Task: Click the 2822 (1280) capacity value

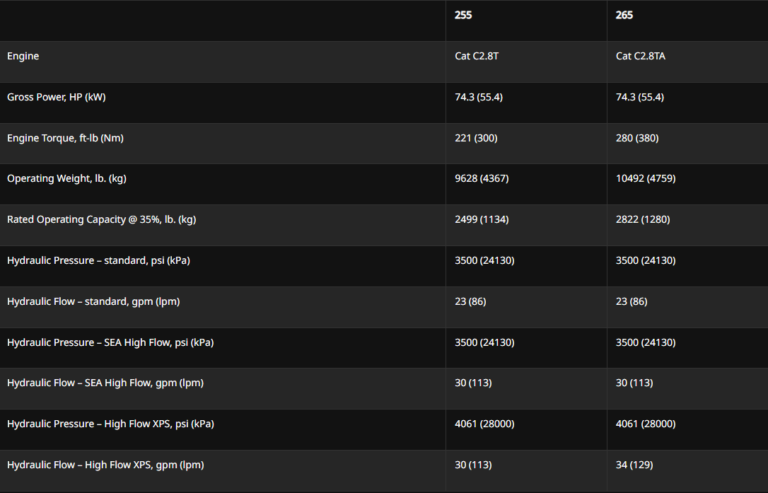Action: pyautogui.click(x=646, y=220)
